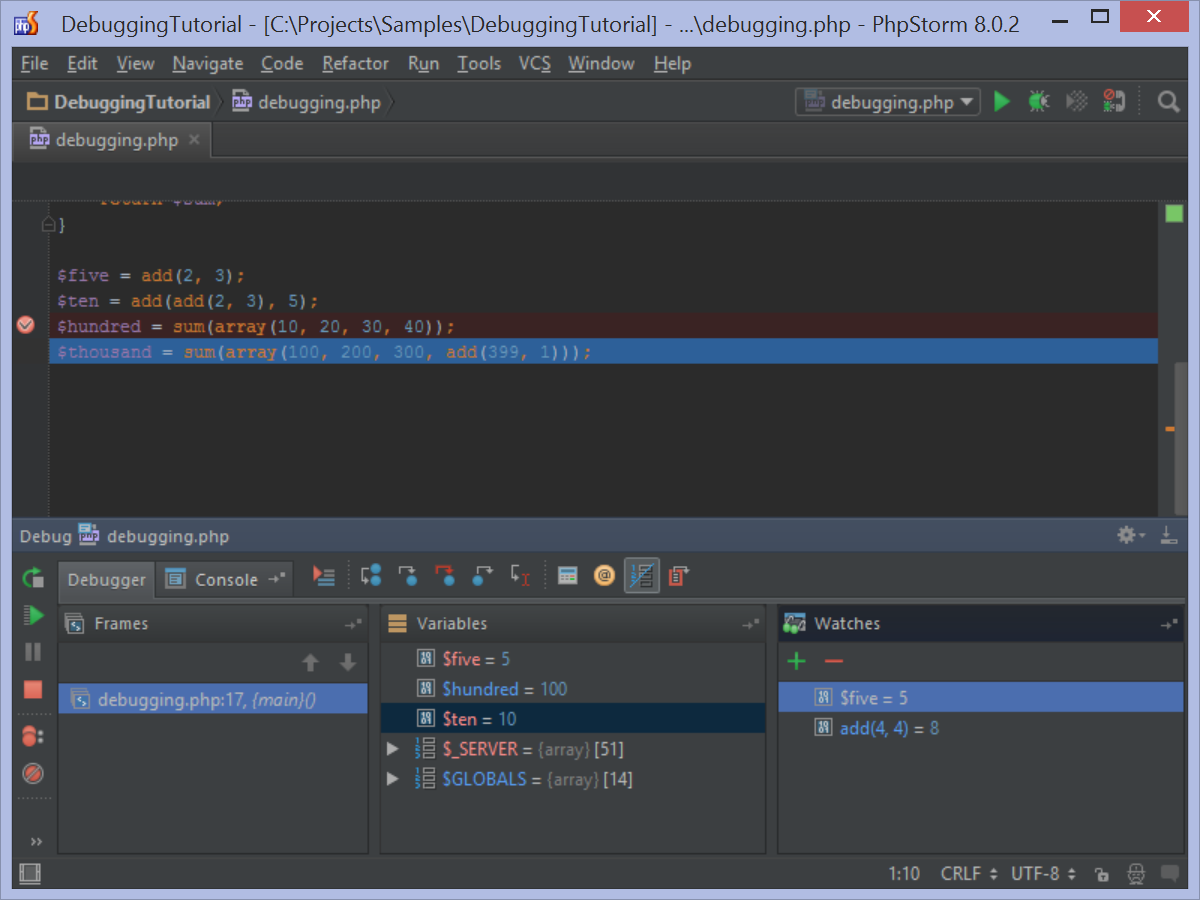Toggle breakpoint on the $hundred line
Image resolution: width=1200 pixels, height=900 pixels.
pyautogui.click(x=26, y=325)
